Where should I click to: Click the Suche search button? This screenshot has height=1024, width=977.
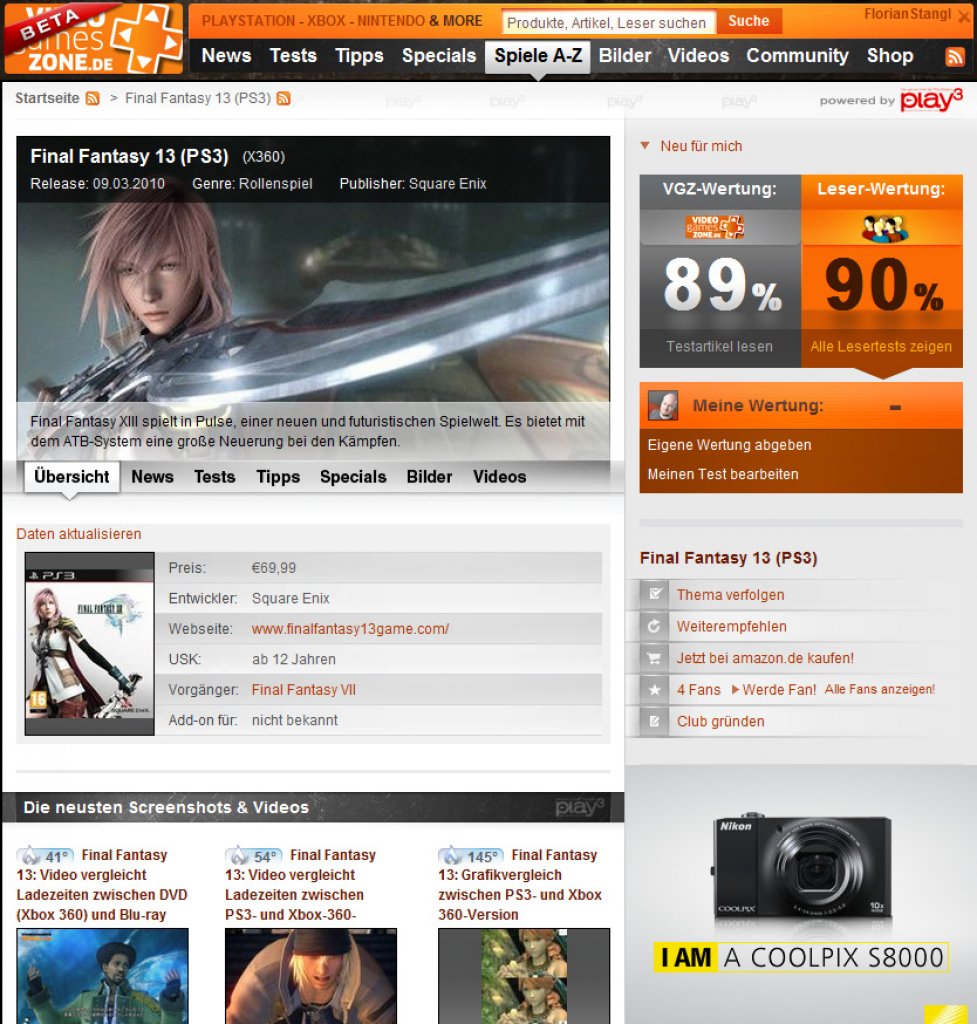coord(748,21)
